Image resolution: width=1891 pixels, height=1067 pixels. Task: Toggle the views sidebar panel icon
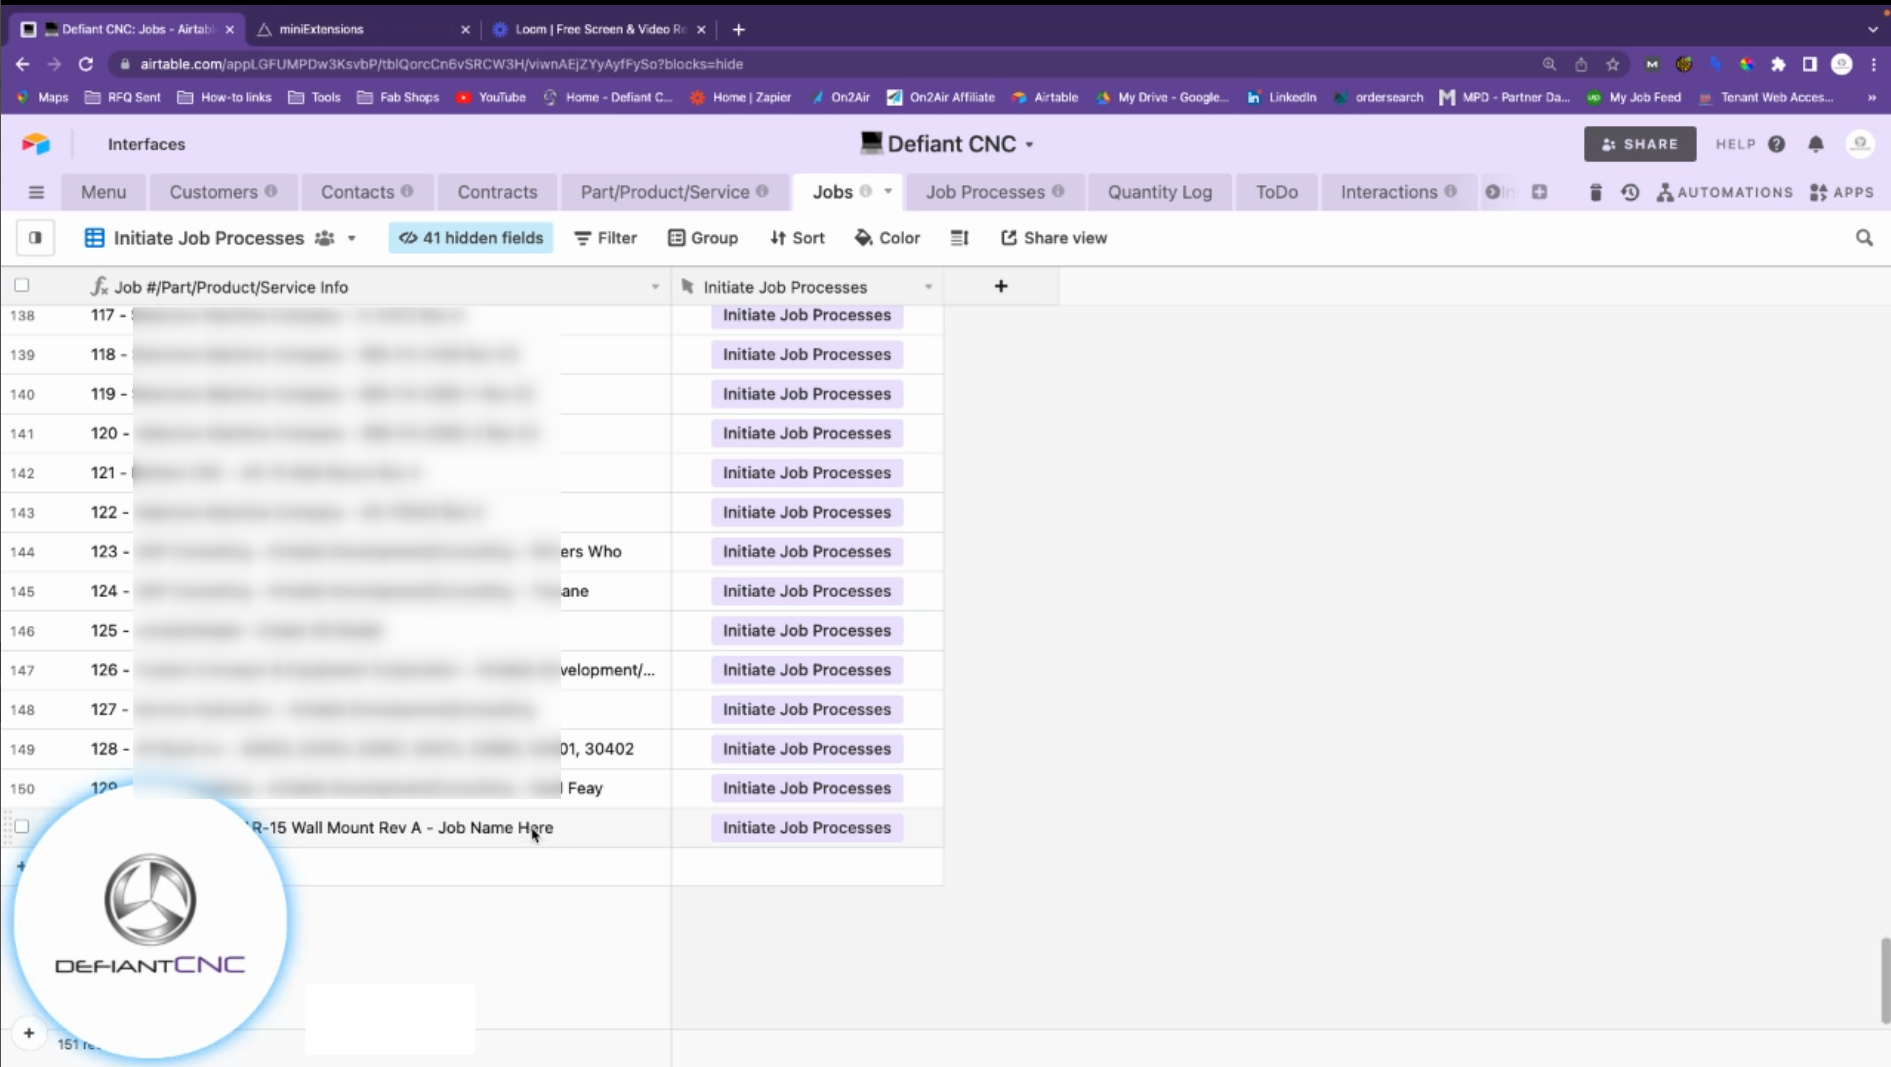coord(35,238)
